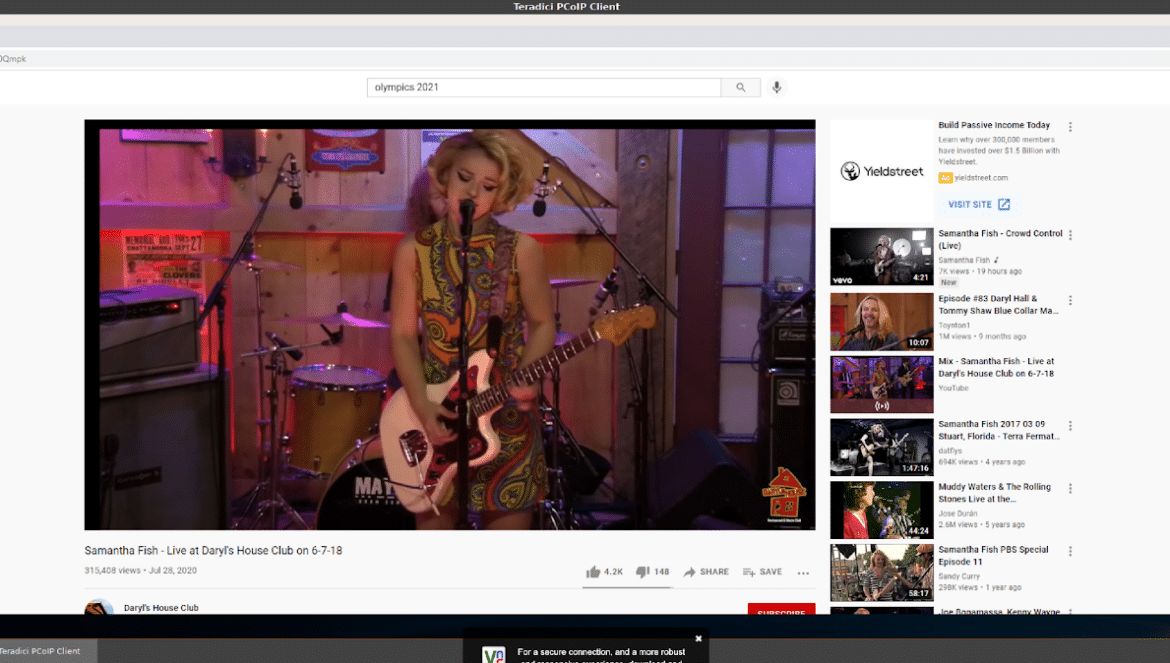This screenshot has width=1170, height=663.
Task: Close the secure connection notification popup
Action: 698,638
